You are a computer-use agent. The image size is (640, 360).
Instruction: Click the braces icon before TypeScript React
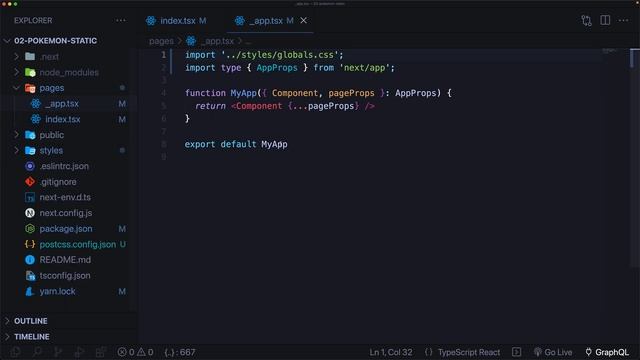(428, 352)
